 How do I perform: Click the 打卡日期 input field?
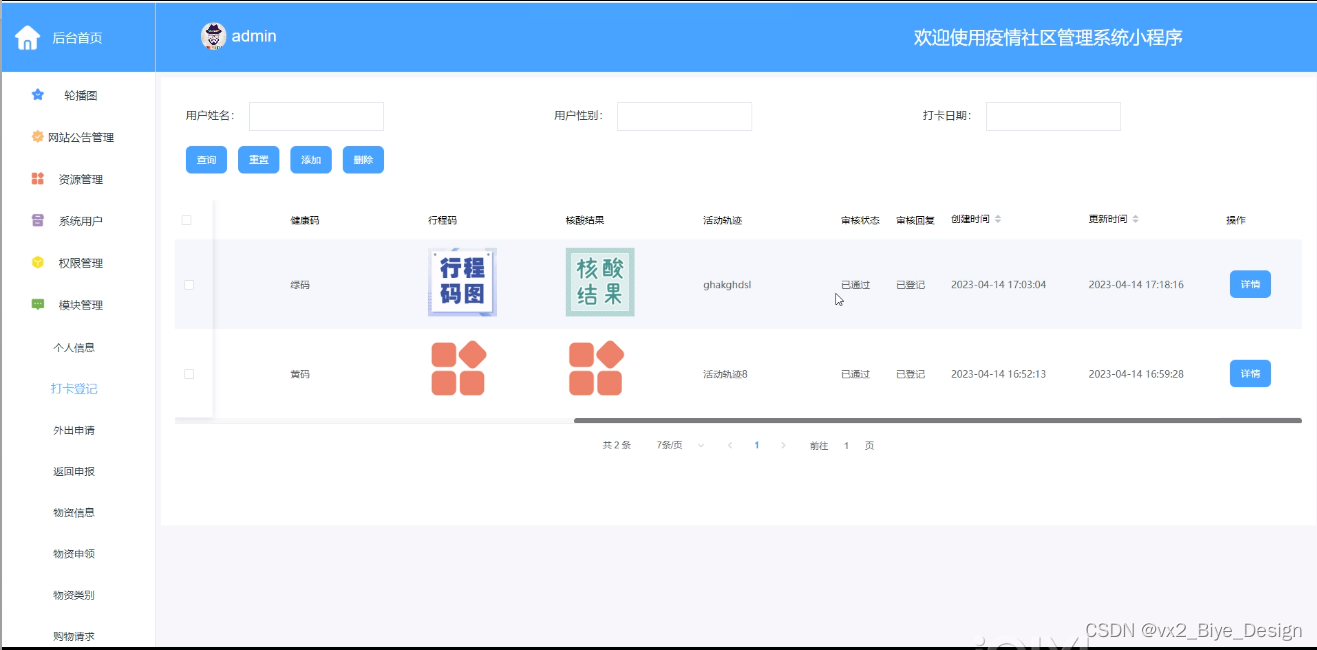(x=1053, y=116)
